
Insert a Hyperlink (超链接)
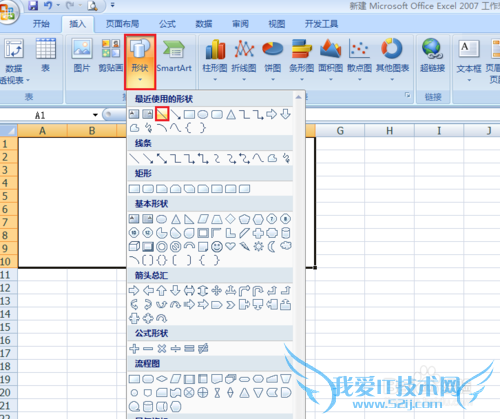coord(432,55)
